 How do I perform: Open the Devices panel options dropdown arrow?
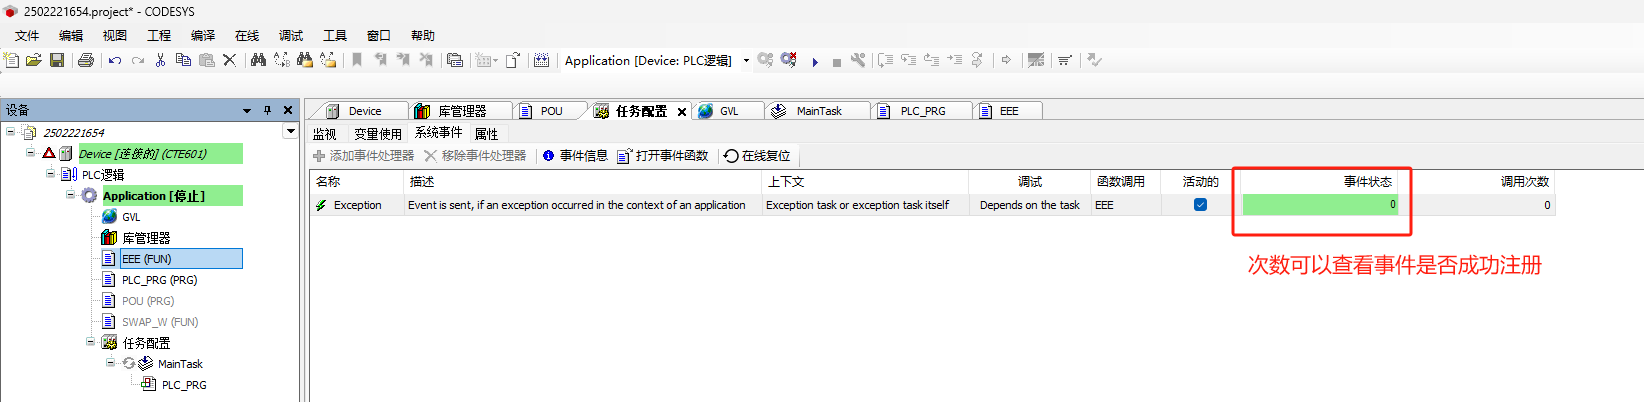[x=247, y=110]
